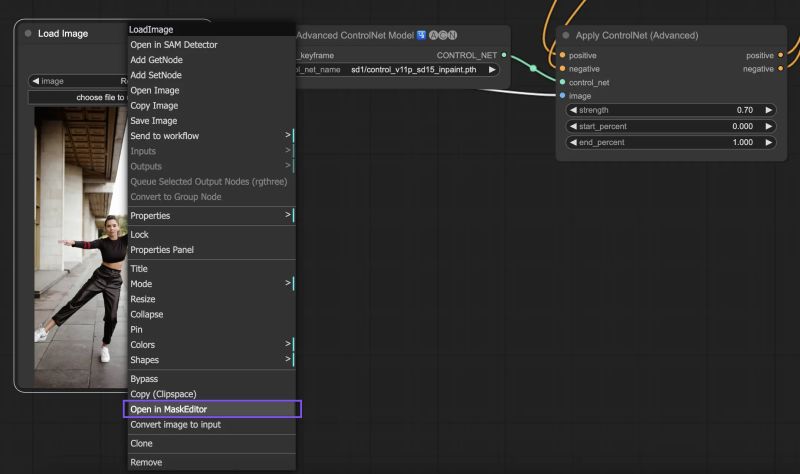This screenshot has height=474, width=800.
Task: Click the negative input connector dot
Action: [562, 68]
